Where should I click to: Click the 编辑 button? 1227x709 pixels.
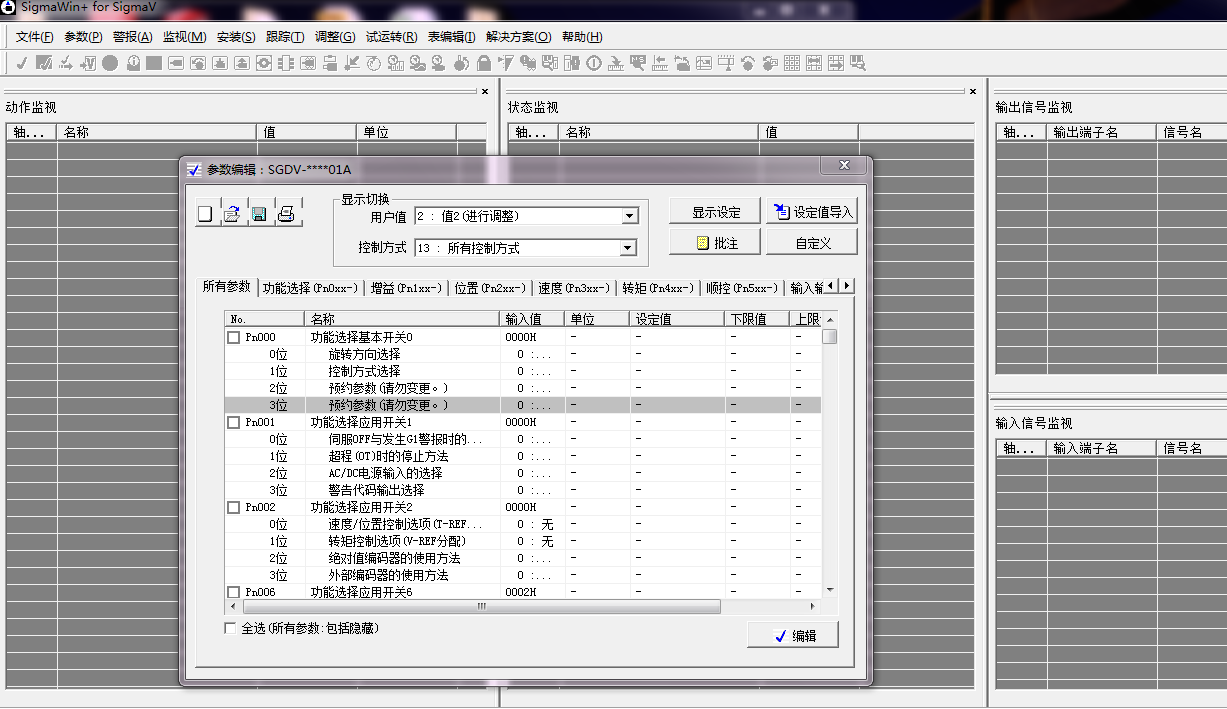[793, 636]
